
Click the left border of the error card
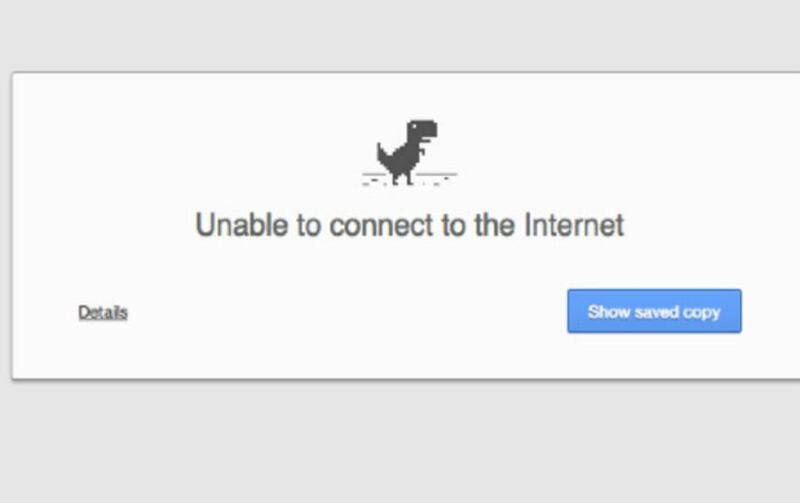[12, 225]
